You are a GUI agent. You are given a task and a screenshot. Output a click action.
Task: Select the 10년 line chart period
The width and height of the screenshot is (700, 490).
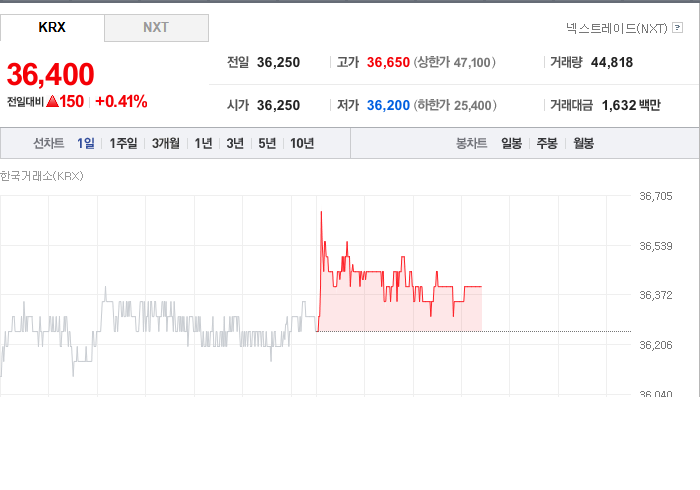click(x=302, y=143)
